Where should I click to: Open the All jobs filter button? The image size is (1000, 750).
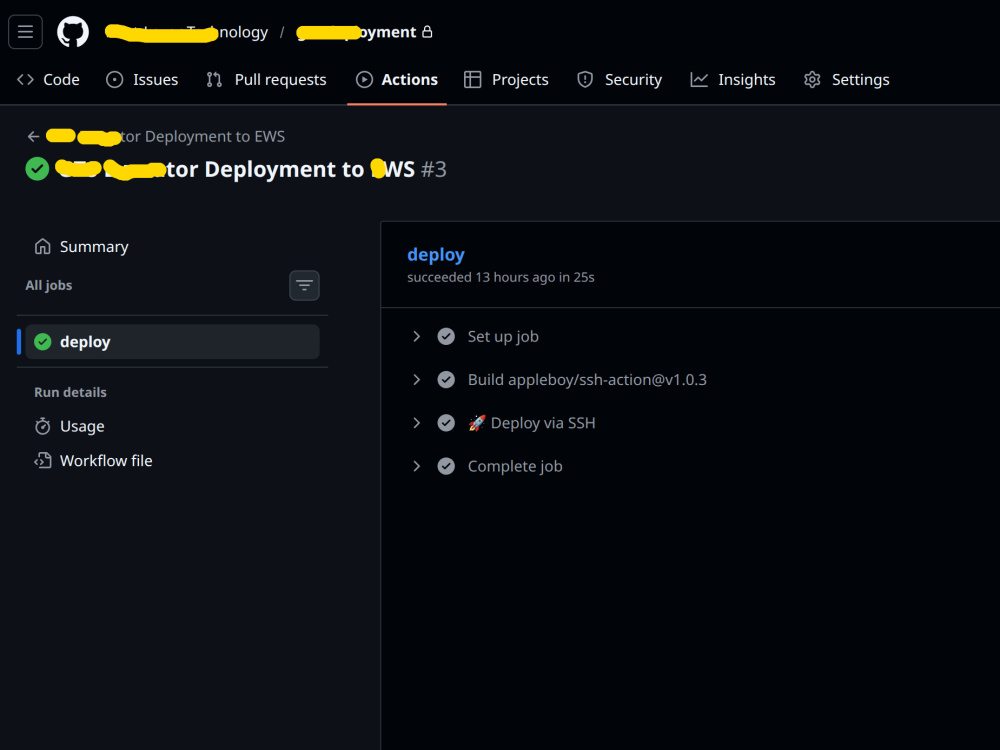(x=304, y=285)
